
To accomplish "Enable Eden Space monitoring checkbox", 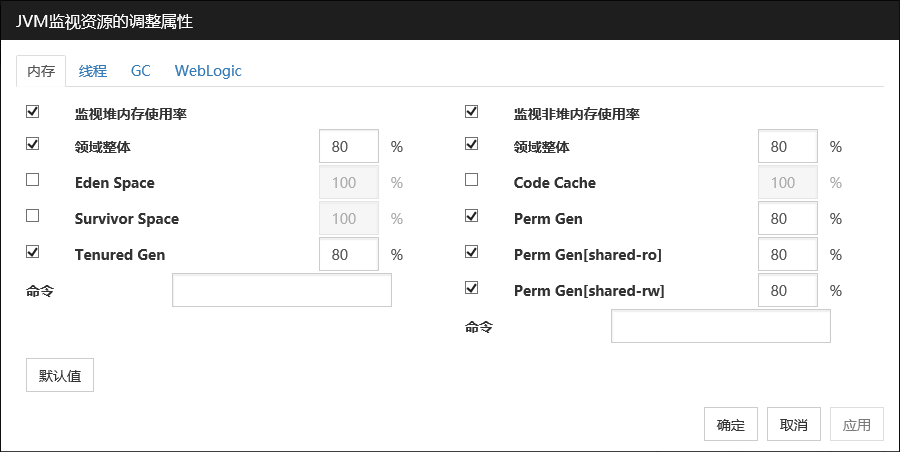I will pyautogui.click(x=32, y=180).
